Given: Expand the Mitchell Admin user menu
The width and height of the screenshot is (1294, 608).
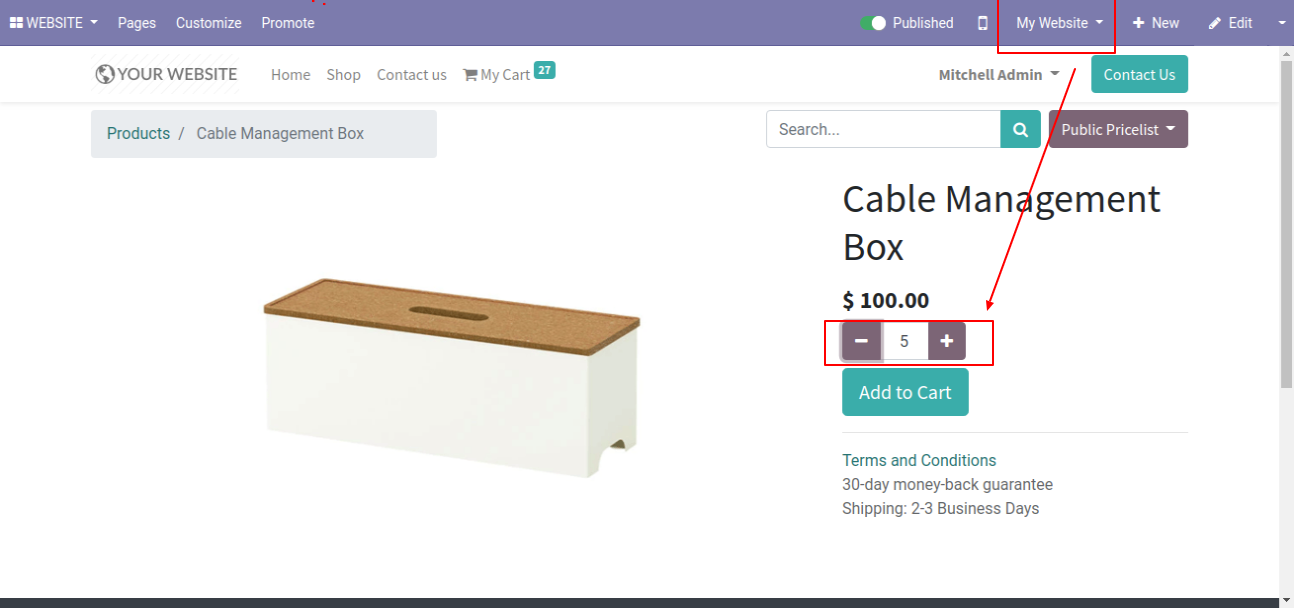Looking at the screenshot, I should coord(999,75).
